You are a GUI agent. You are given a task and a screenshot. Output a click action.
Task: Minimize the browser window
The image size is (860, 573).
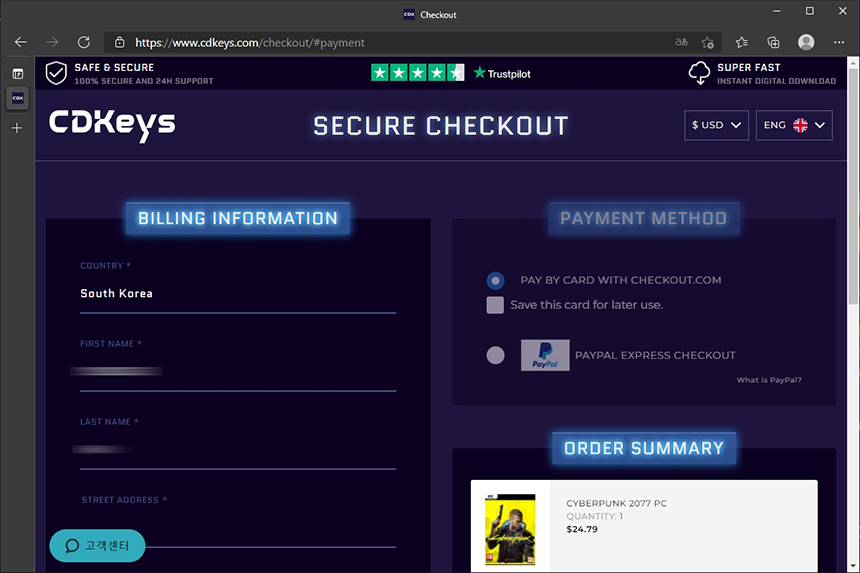click(777, 12)
